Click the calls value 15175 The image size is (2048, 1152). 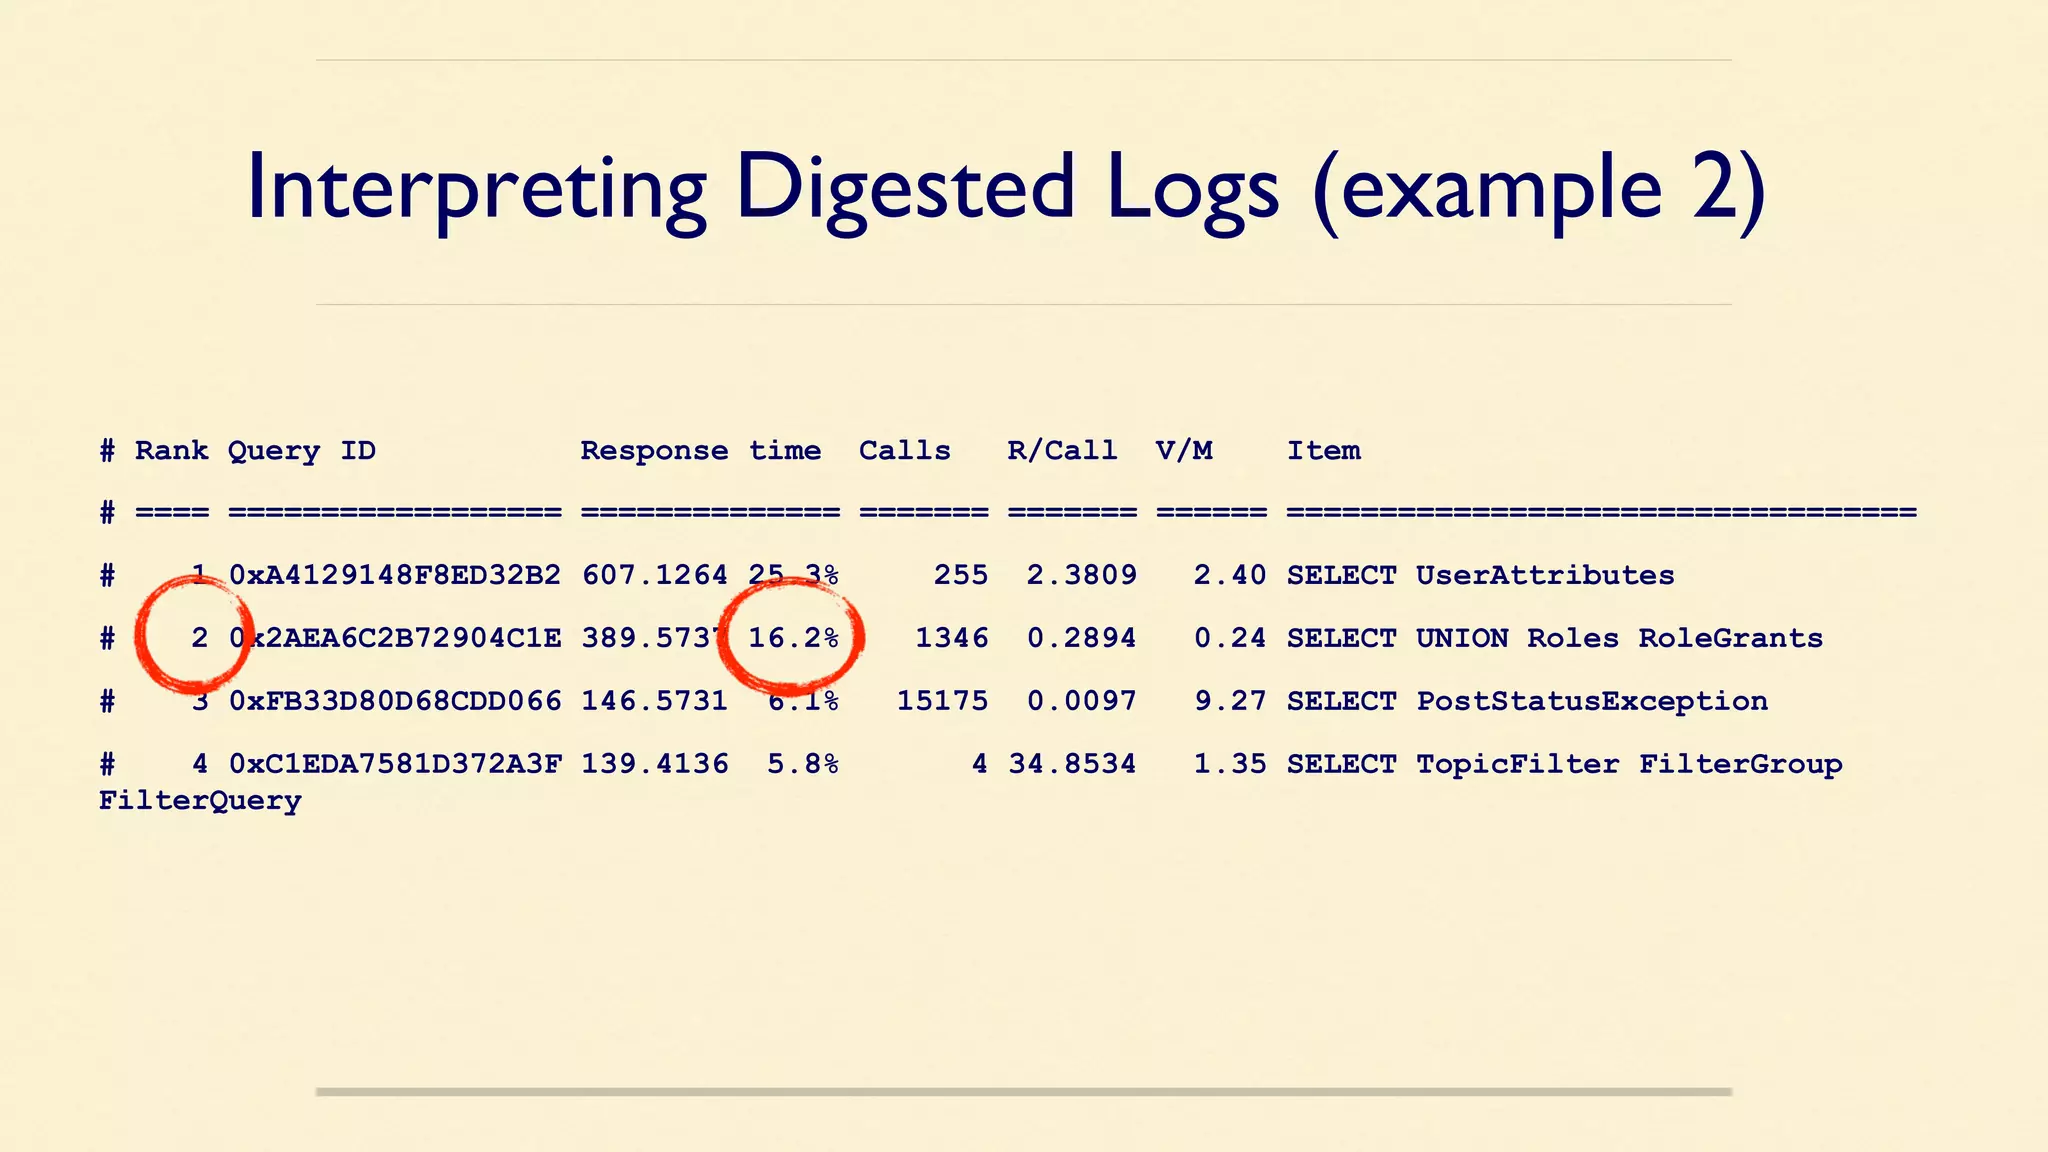942,701
